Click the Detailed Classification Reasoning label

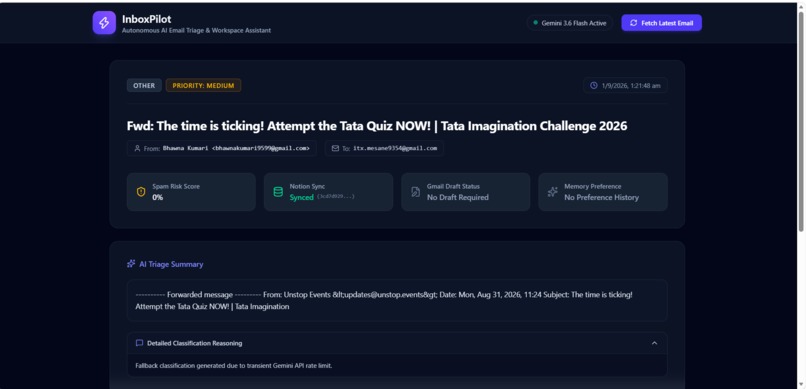click(194, 343)
